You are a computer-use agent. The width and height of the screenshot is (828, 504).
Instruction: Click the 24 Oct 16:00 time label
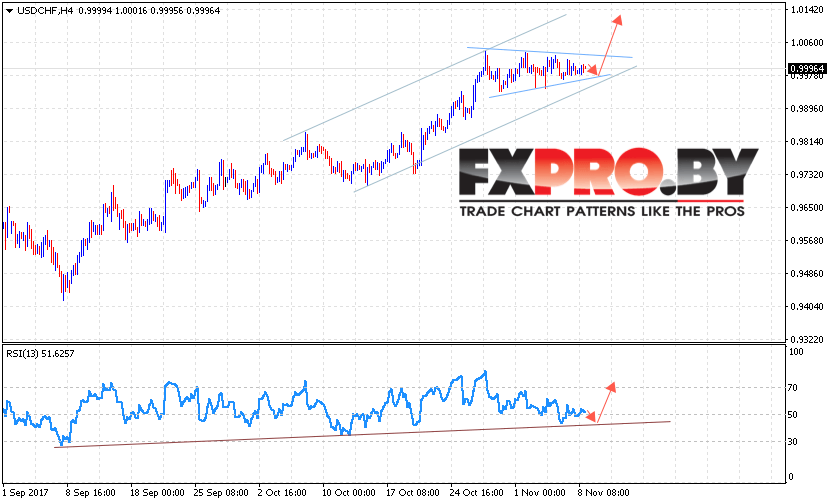476,493
